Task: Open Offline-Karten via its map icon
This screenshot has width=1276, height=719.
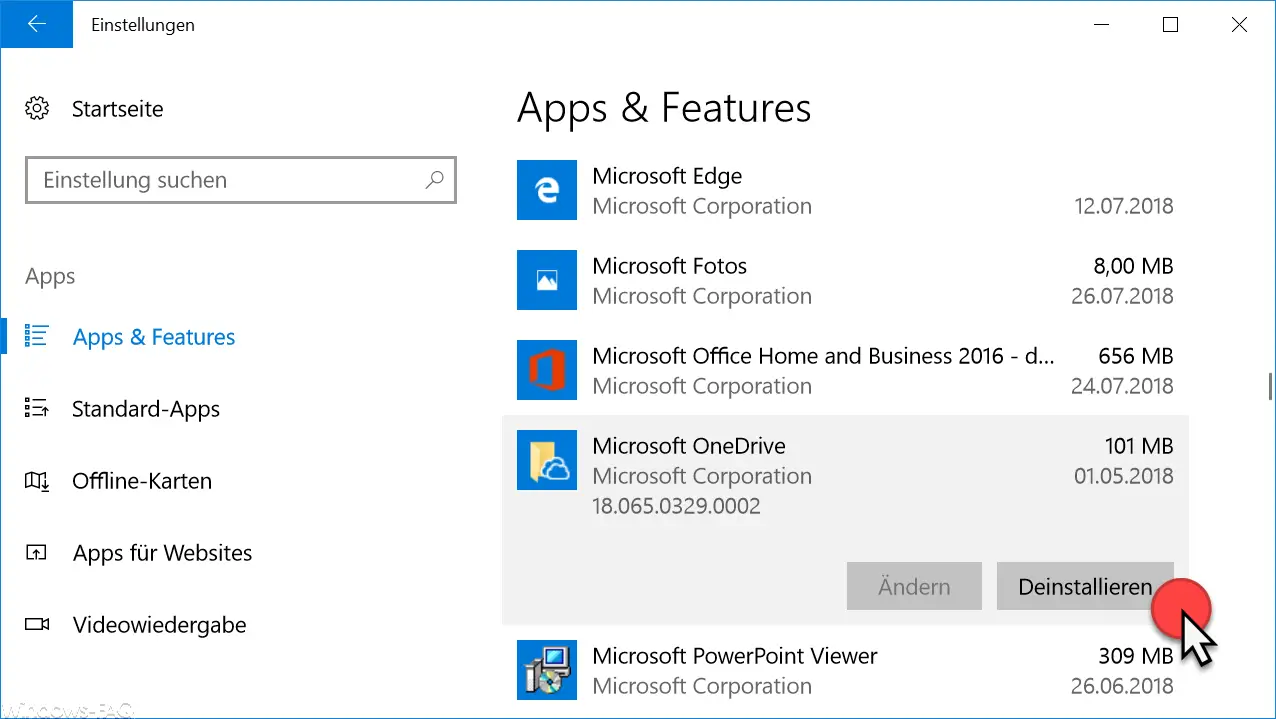Action: (x=37, y=481)
